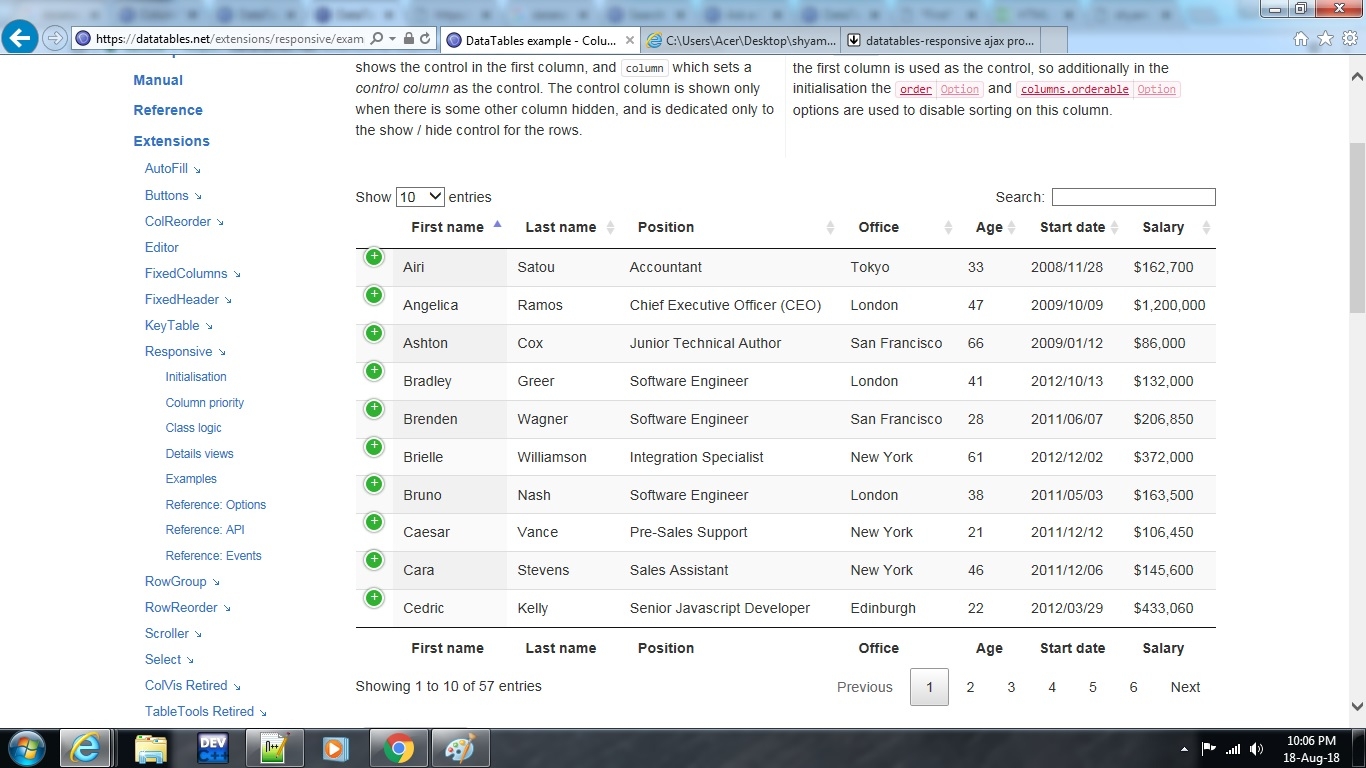Open Windows Media Player from the taskbar
The height and width of the screenshot is (768, 1366).
pos(336,747)
